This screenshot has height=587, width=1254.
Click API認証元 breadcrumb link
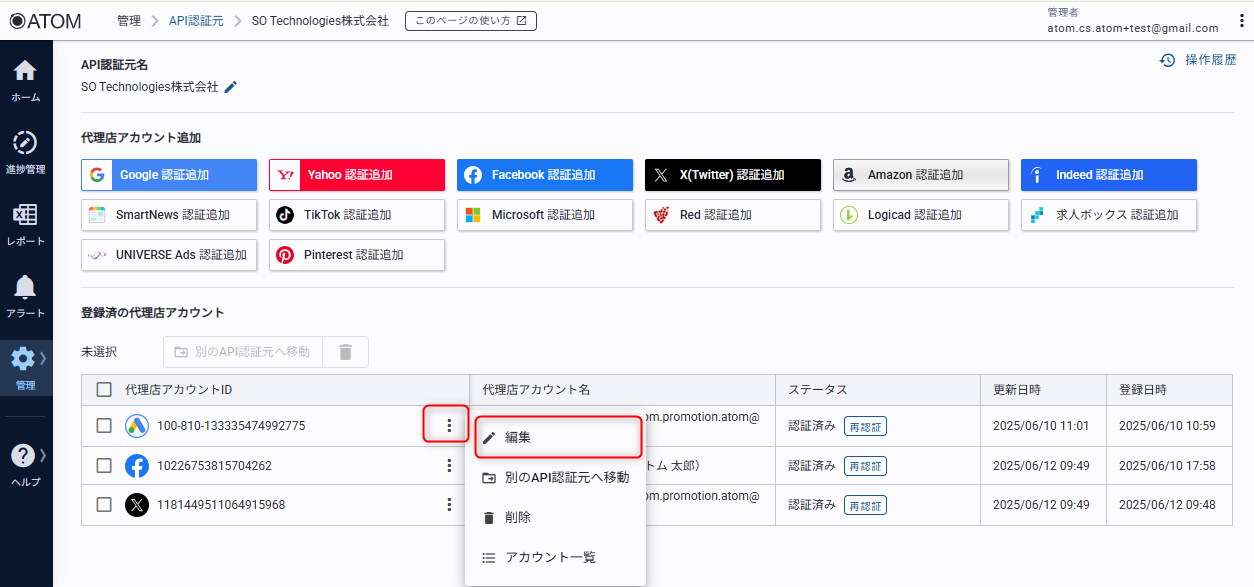pyautogui.click(x=196, y=21)
